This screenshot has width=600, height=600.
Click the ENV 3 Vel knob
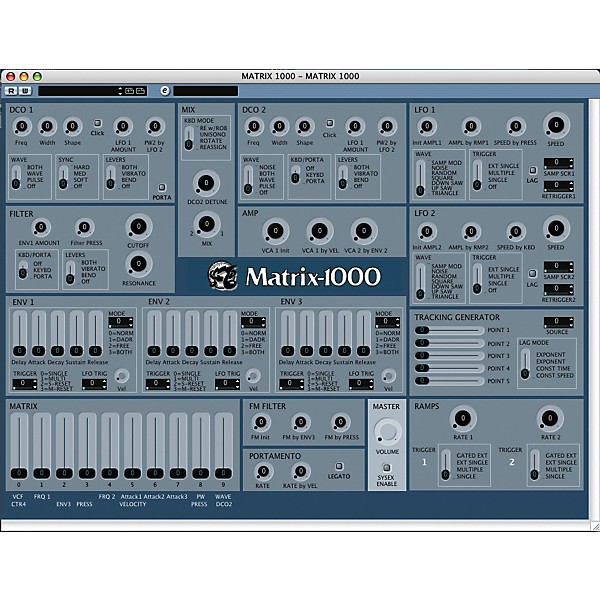pos(389,376)
